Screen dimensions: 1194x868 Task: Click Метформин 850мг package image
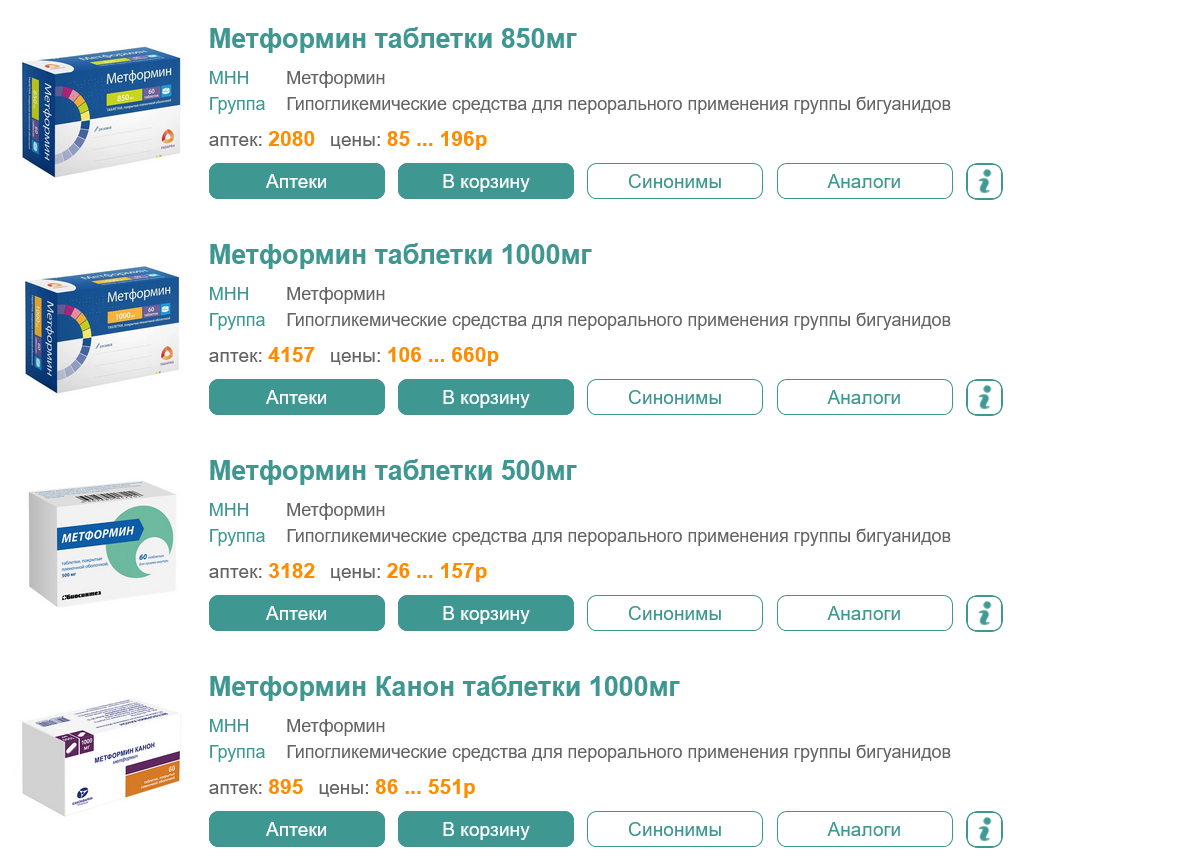tap(101, 112)
